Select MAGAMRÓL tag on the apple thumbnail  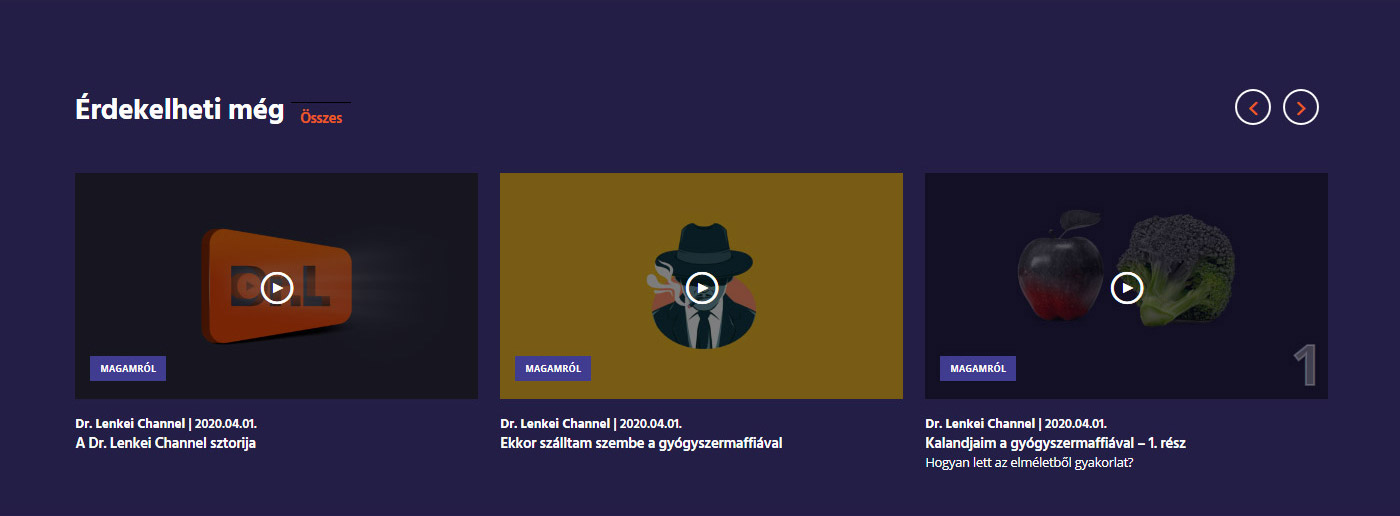click(x=978, y=368)
